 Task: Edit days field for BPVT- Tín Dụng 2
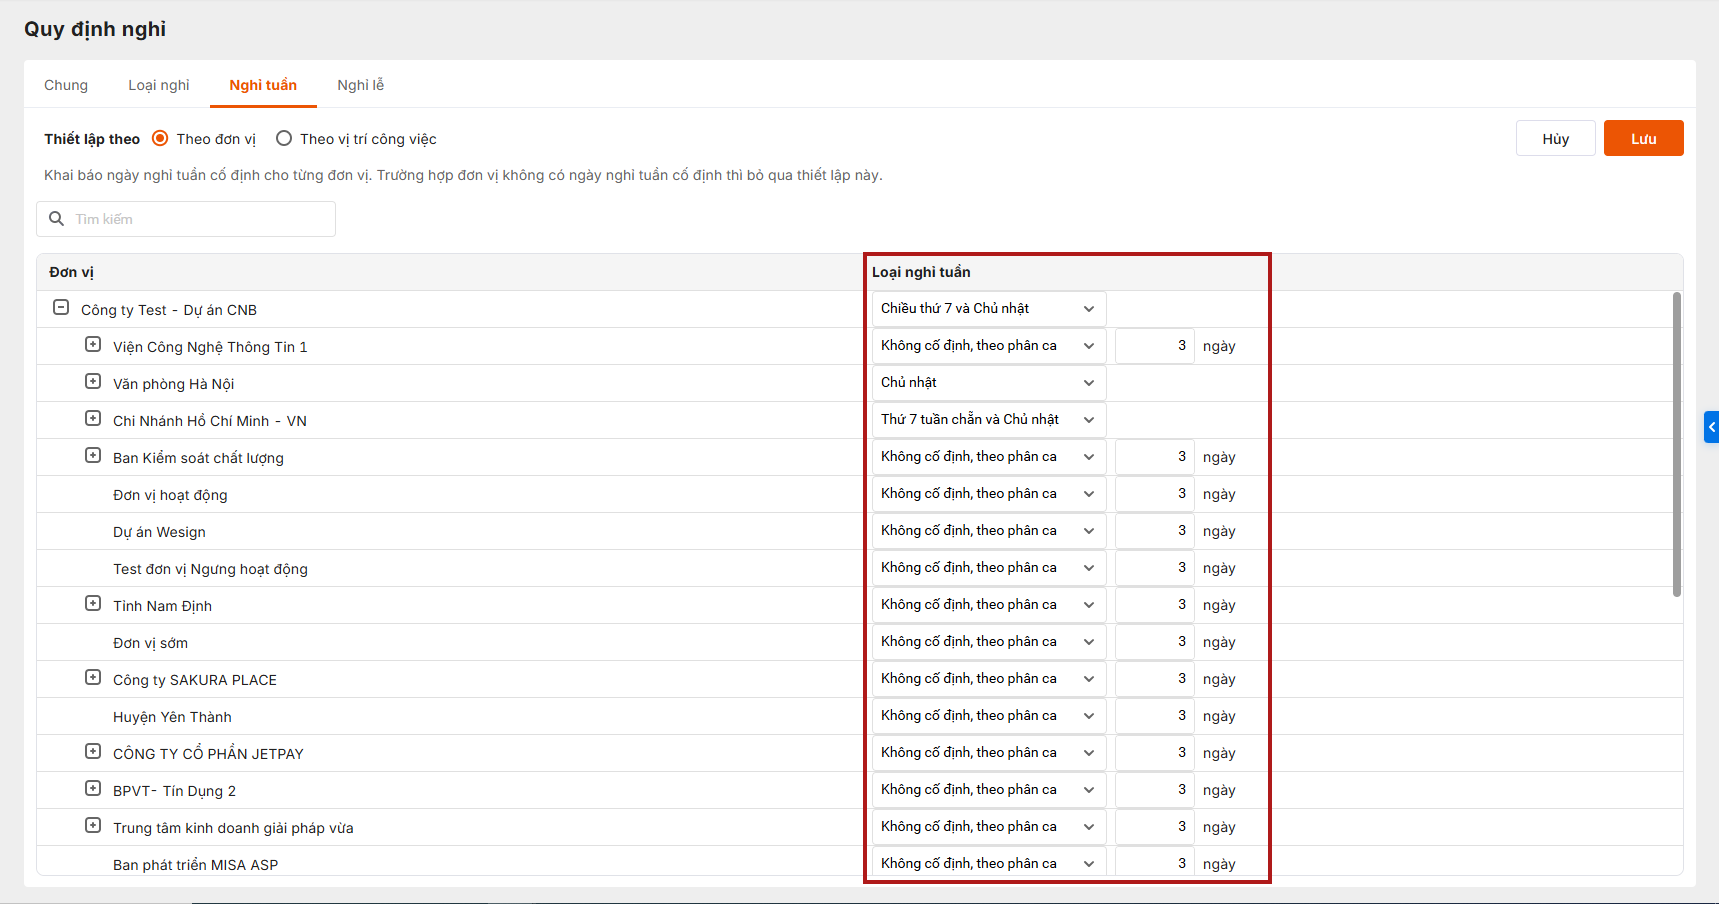pos(1155,790)
